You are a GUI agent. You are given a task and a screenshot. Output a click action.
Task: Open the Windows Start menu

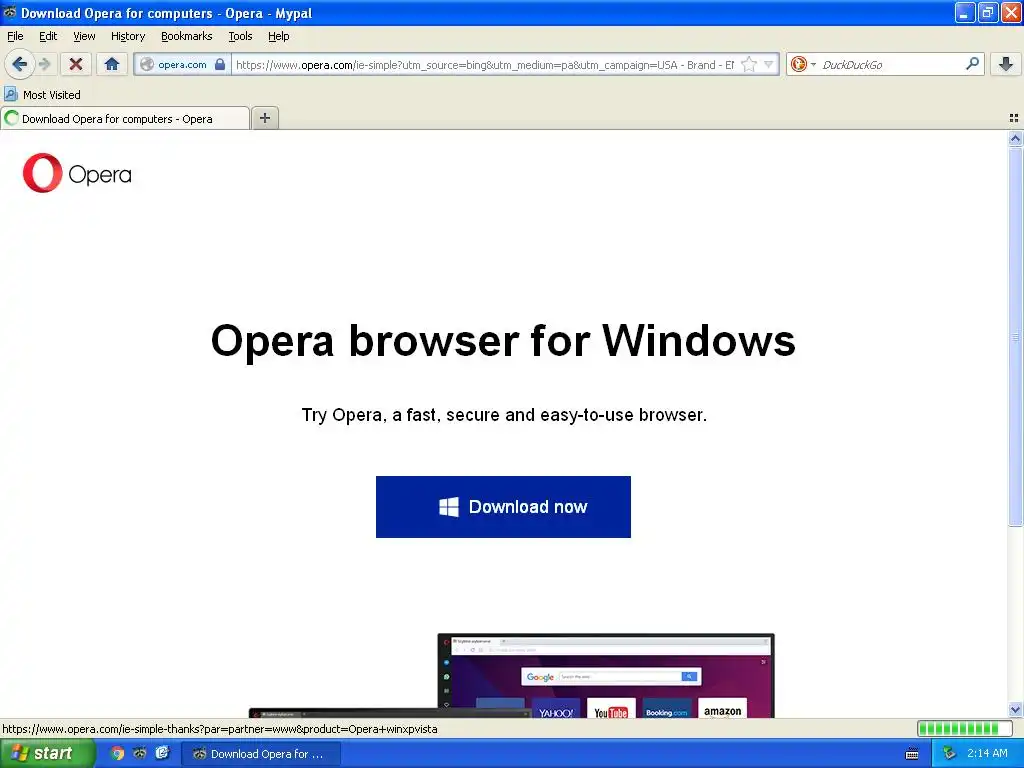coord(47,754)
